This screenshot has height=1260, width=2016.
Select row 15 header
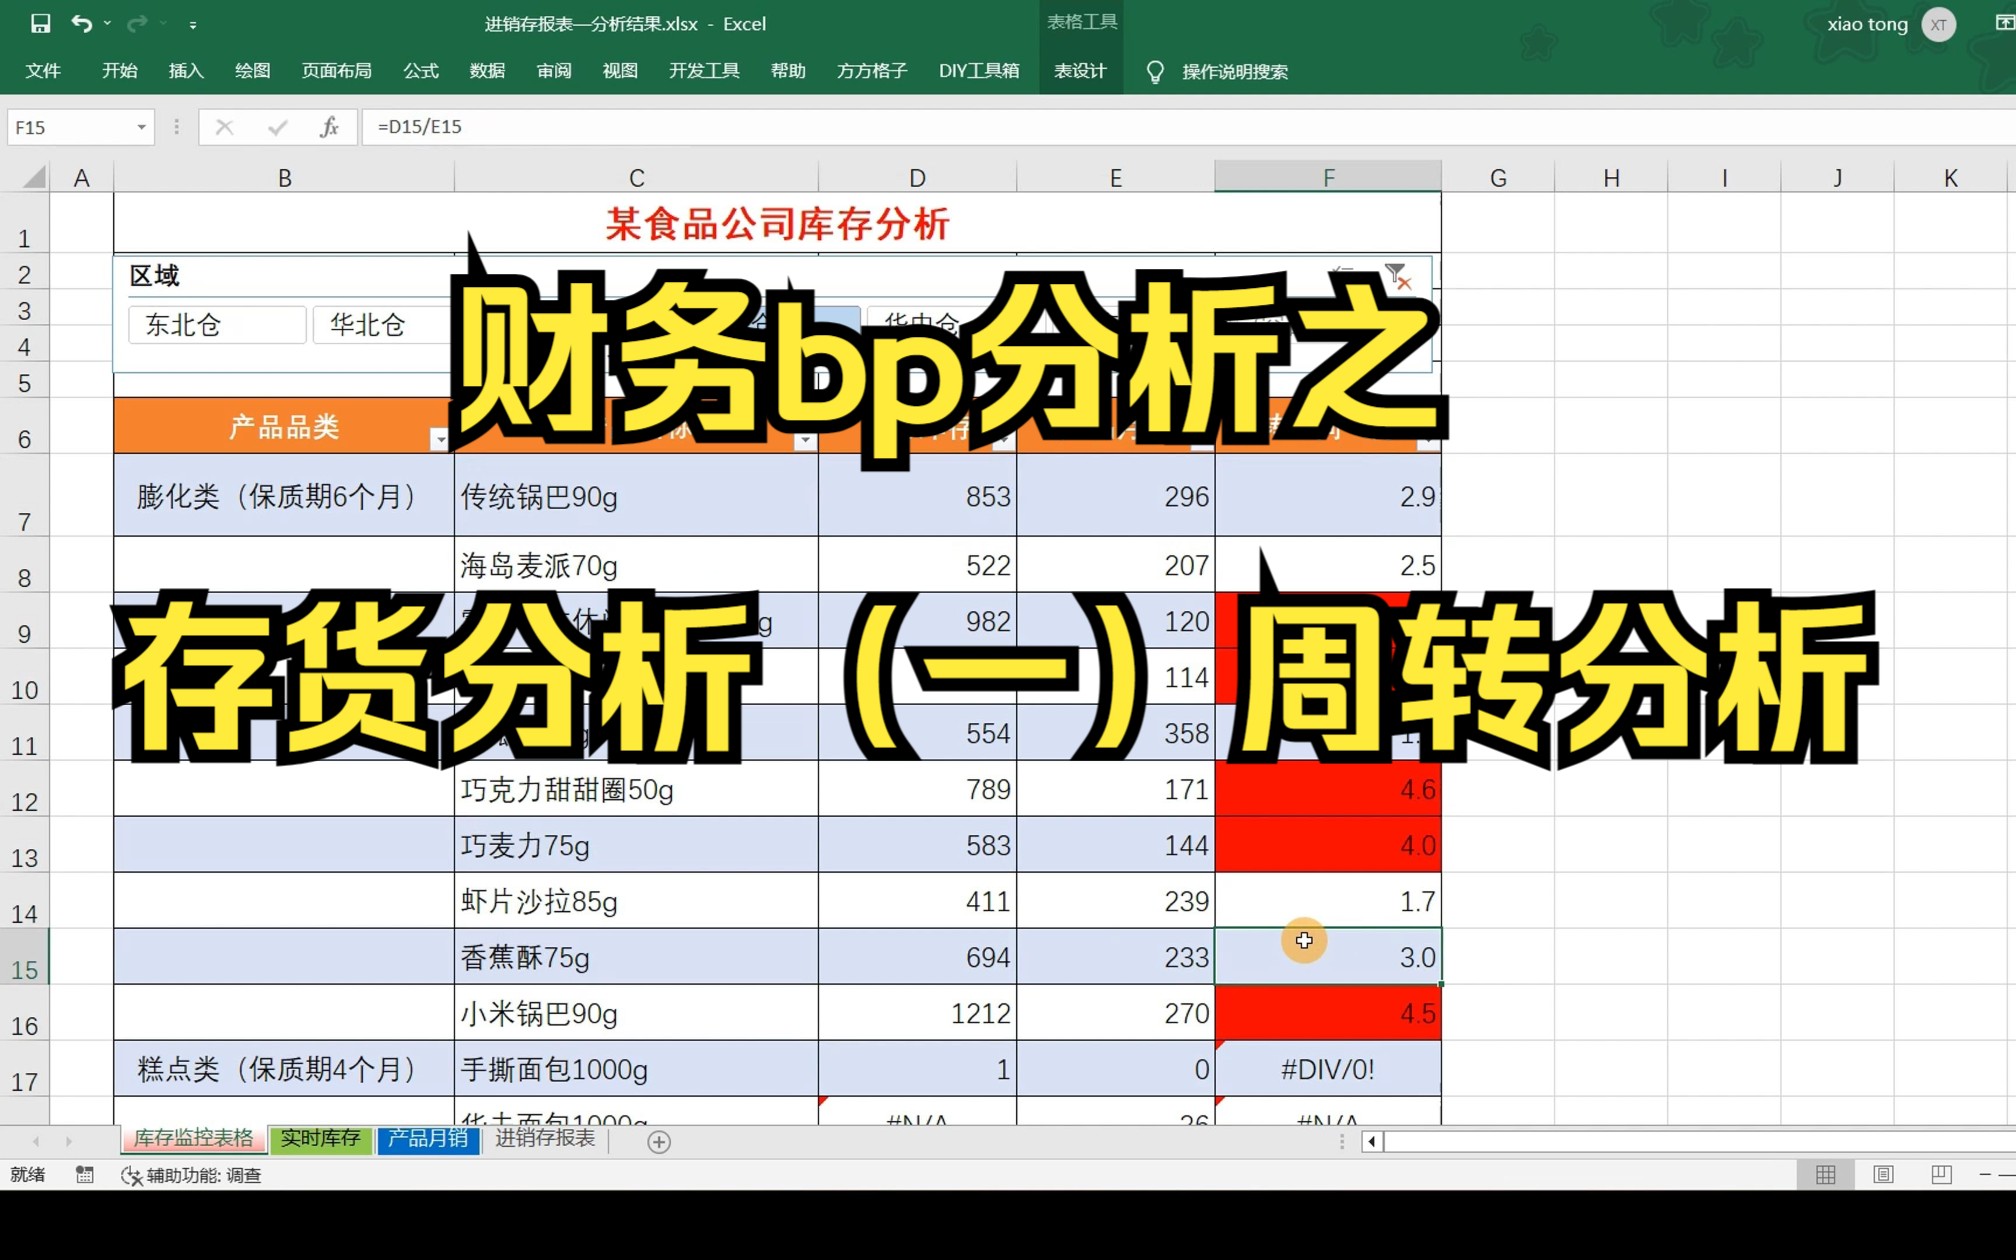pyautogui.click(x=24, y=957)
